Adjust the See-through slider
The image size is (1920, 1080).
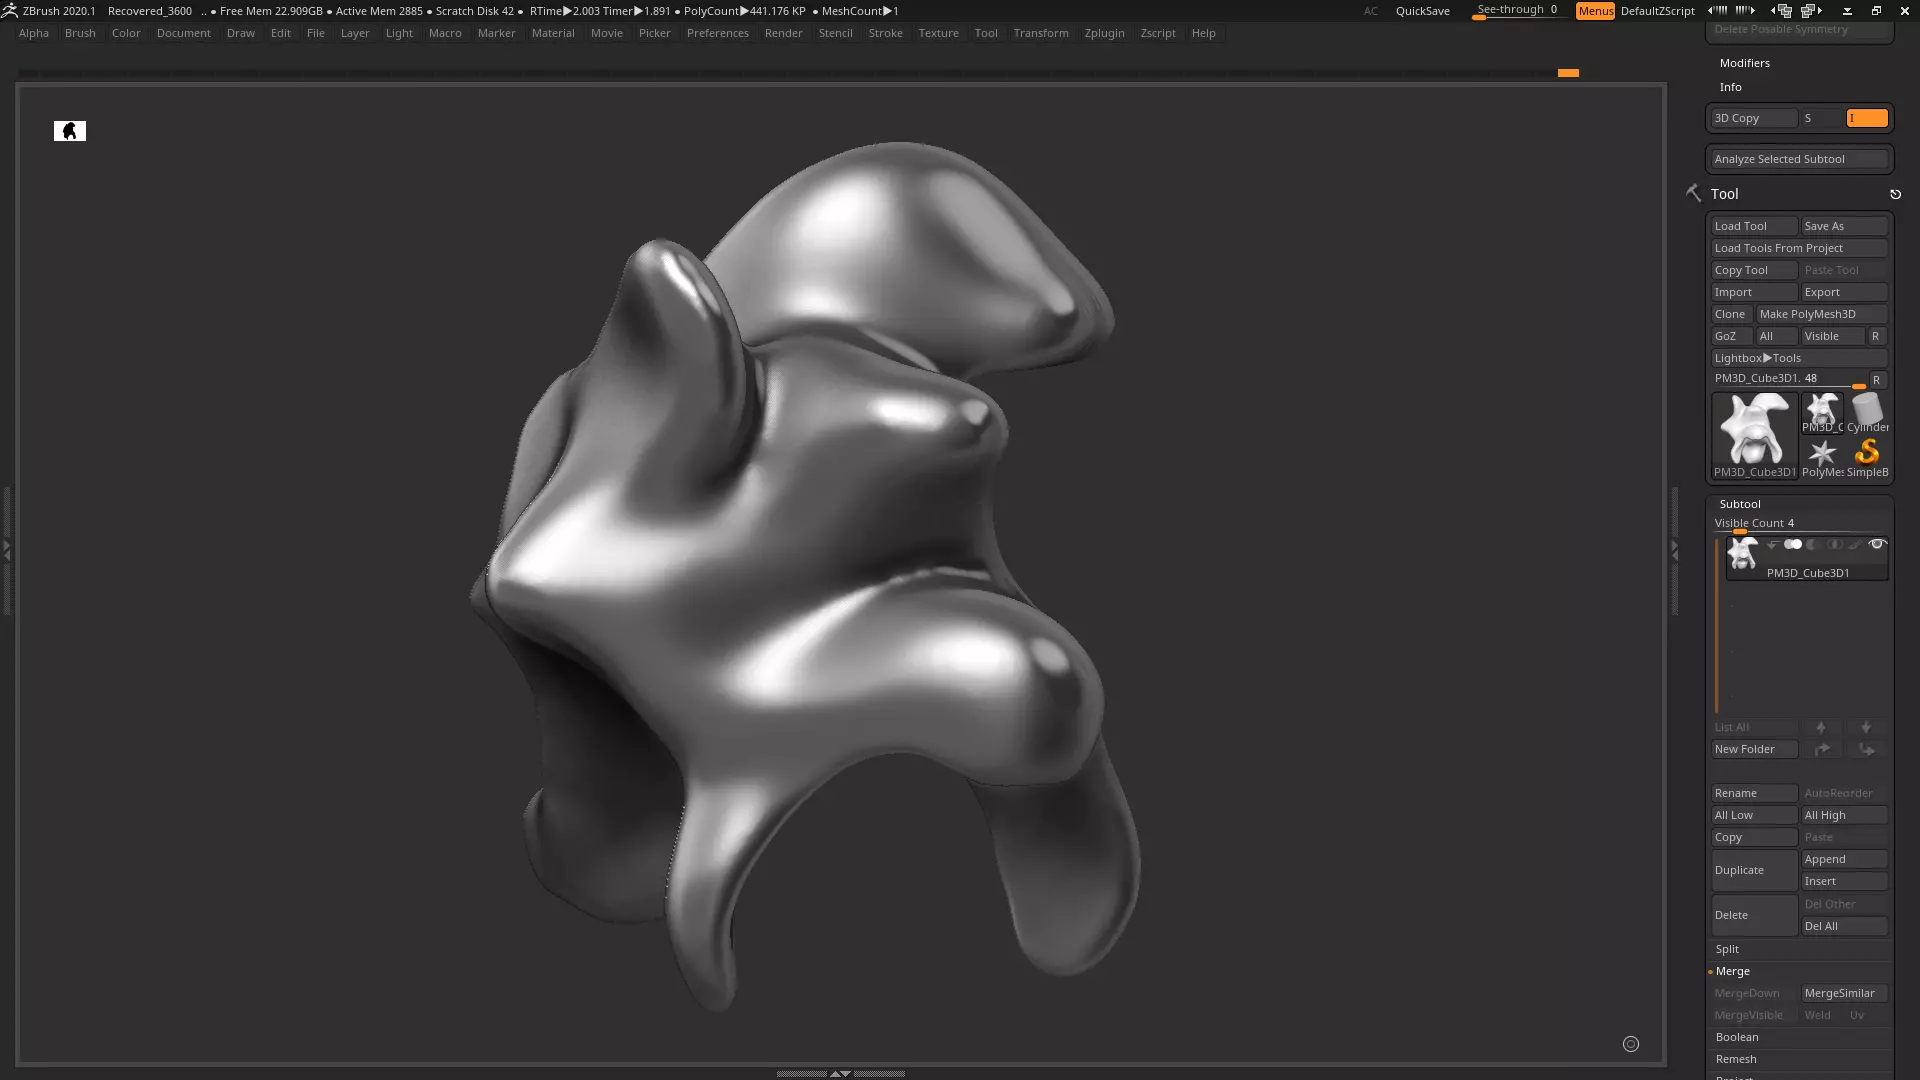point(1518,11)
